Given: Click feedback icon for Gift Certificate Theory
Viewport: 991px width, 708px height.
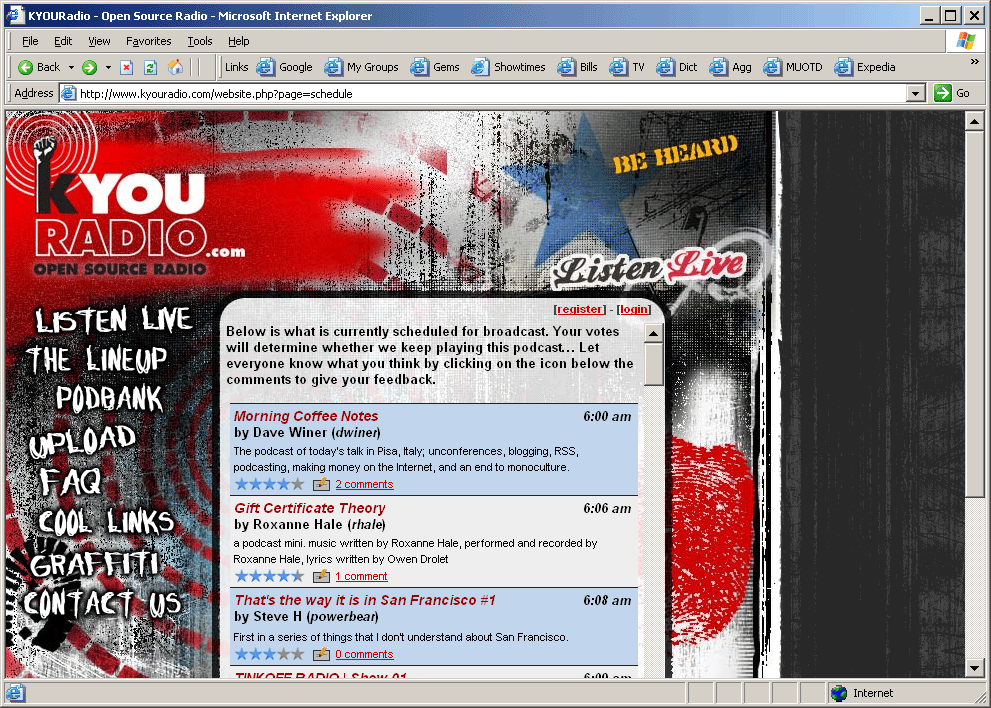Looking at the screenshot, I should [x=321, y=576].
